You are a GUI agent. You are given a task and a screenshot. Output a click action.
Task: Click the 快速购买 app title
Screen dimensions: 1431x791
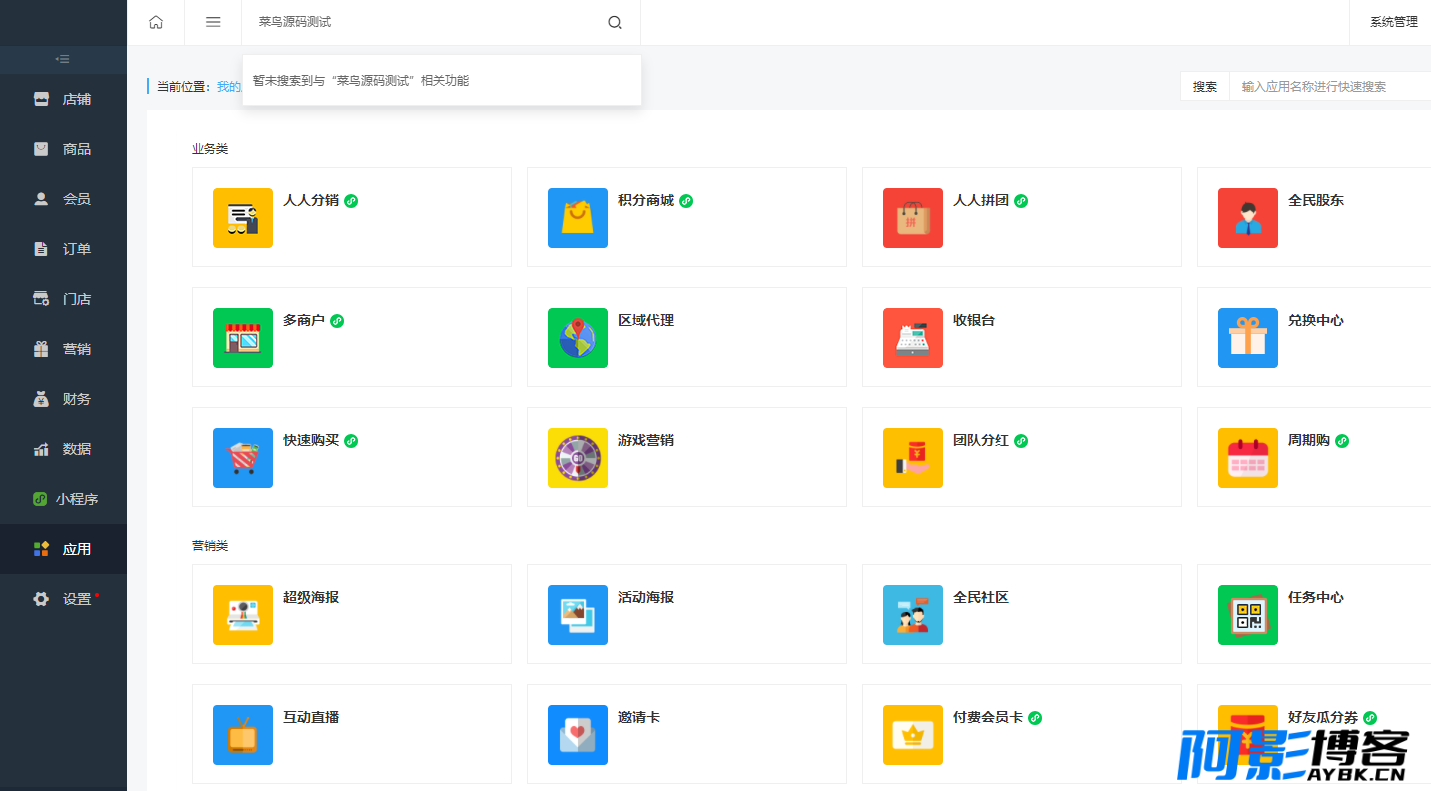311,440
